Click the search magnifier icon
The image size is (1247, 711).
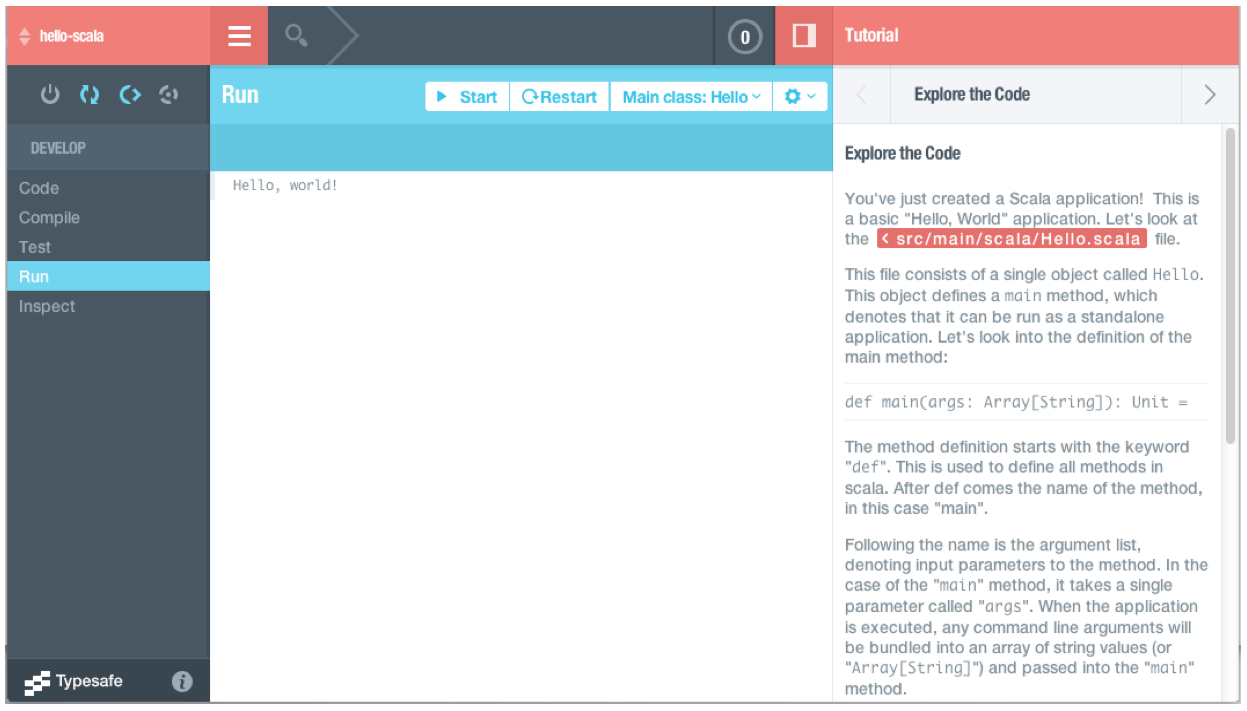(296, 36)
